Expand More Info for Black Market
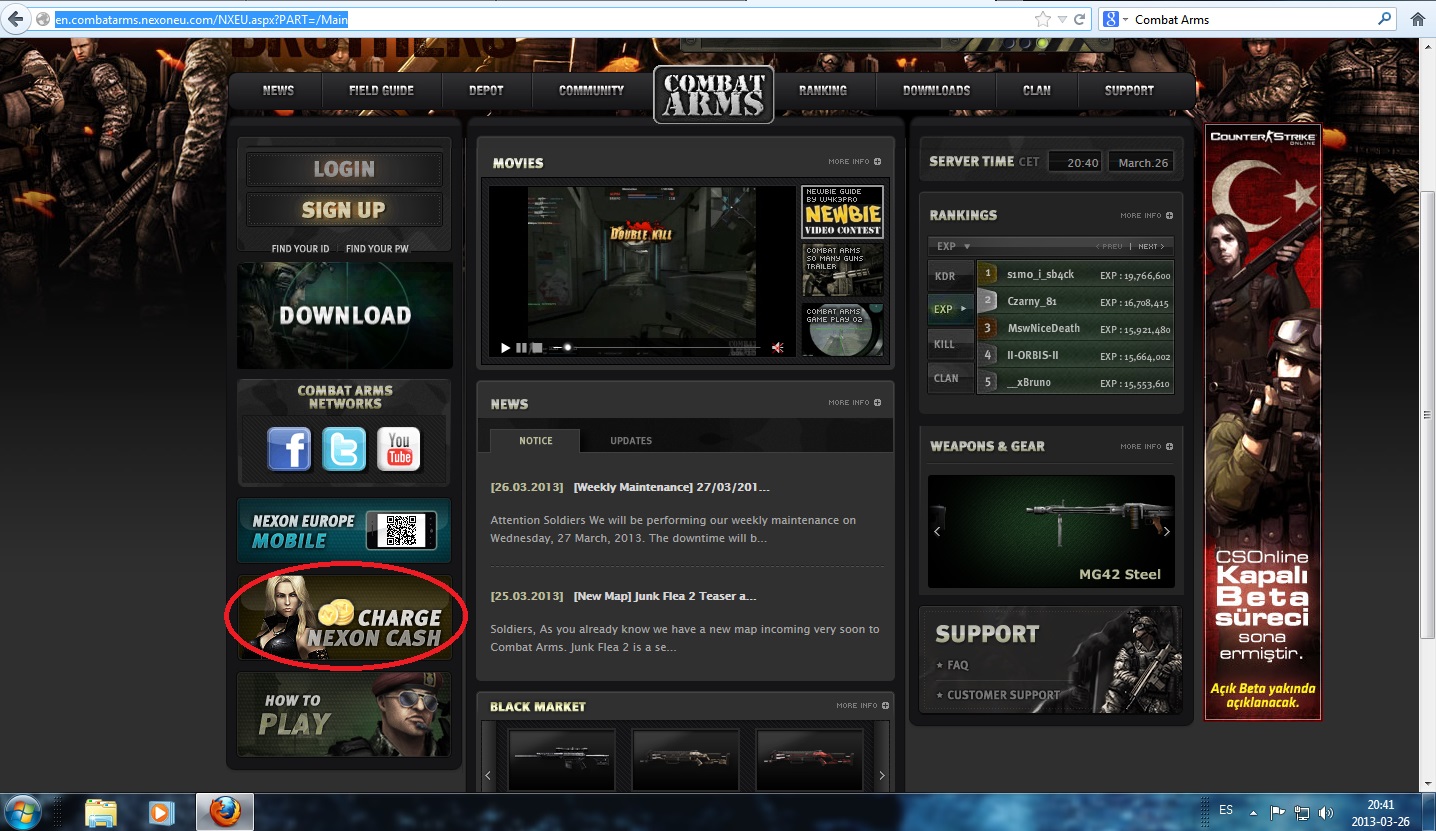1436x831 pixels. click(x=862, y=706)
